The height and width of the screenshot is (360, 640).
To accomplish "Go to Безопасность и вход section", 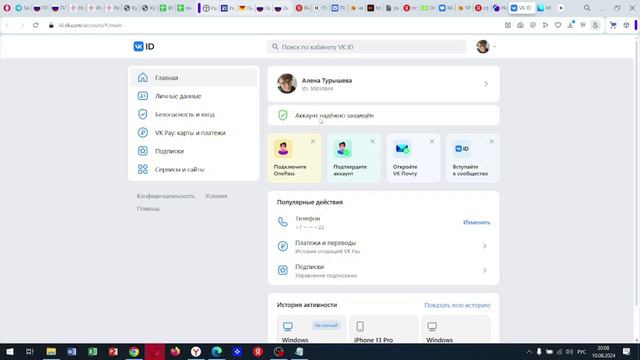I will pyautogui.click(x=194, y=114).
